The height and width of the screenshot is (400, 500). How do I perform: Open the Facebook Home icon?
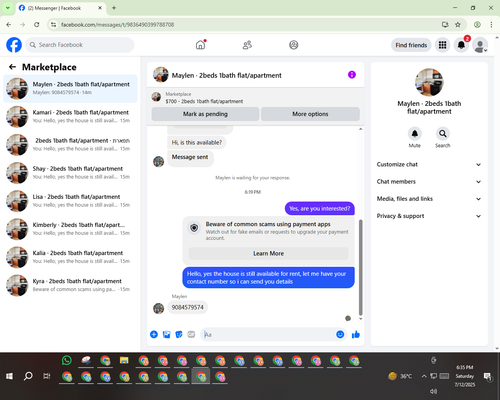(200, 45)
